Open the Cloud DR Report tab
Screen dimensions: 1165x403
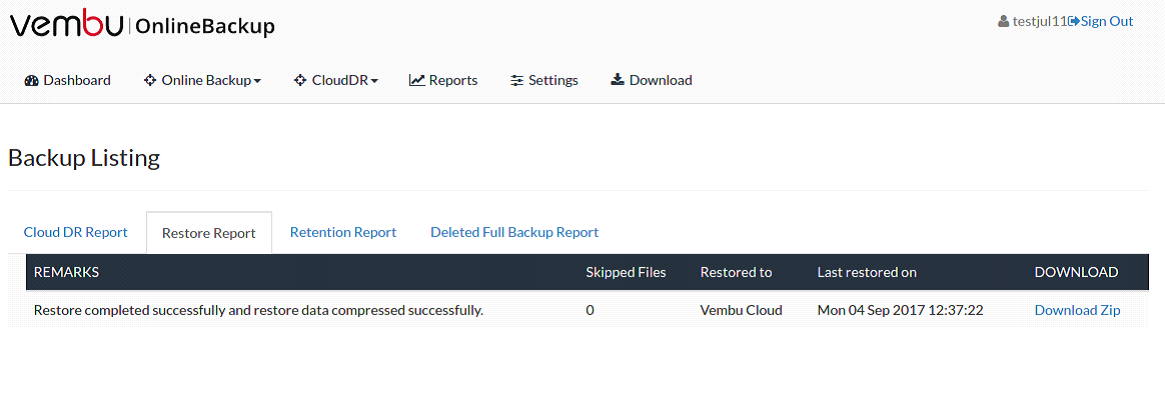76,232
